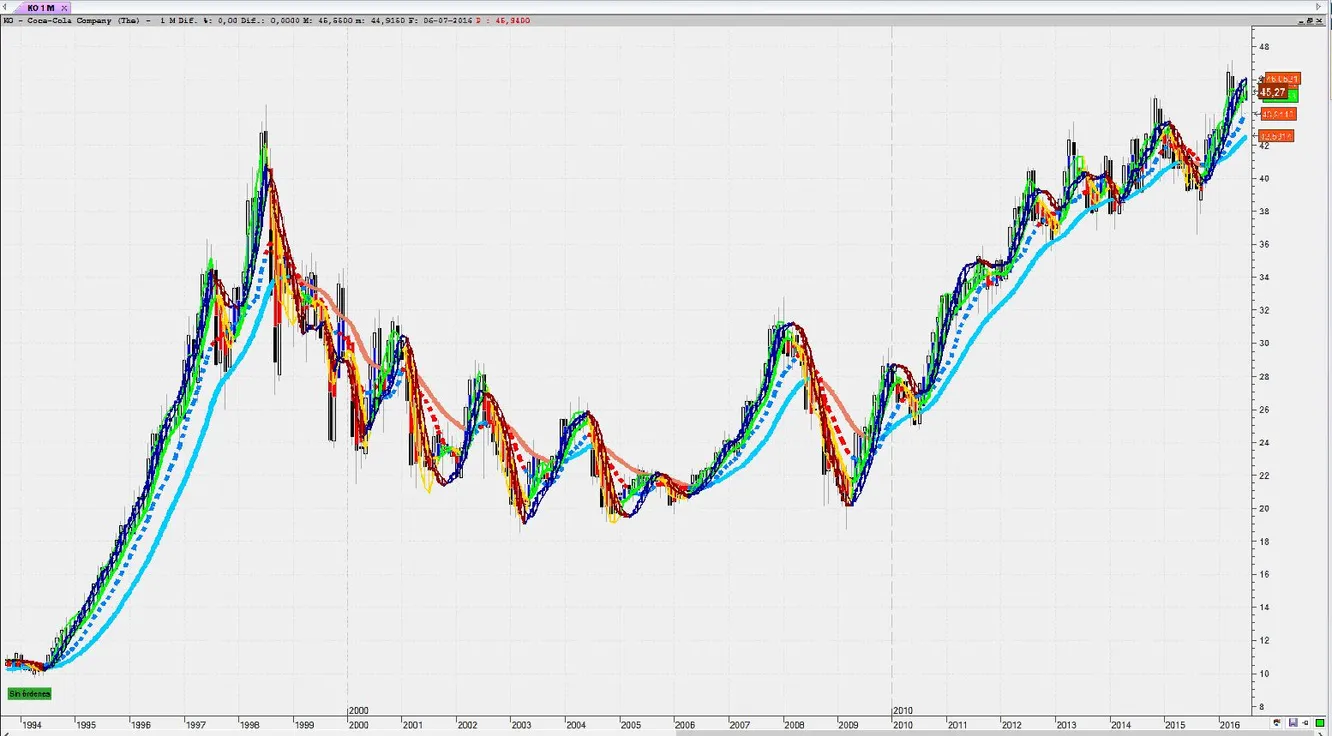This screenshot has height=736, width=1332.
Task: Click the 2000 decade marker on time axis
Action: (x=358, y=710)
